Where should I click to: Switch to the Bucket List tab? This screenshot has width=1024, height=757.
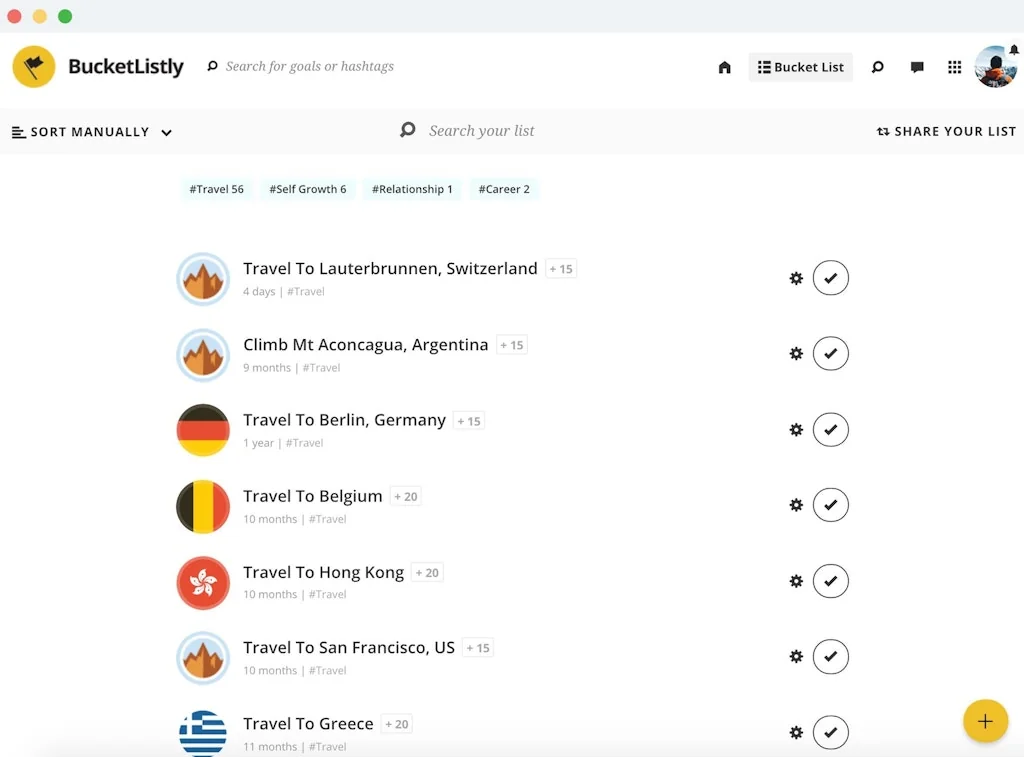[800, 67]
